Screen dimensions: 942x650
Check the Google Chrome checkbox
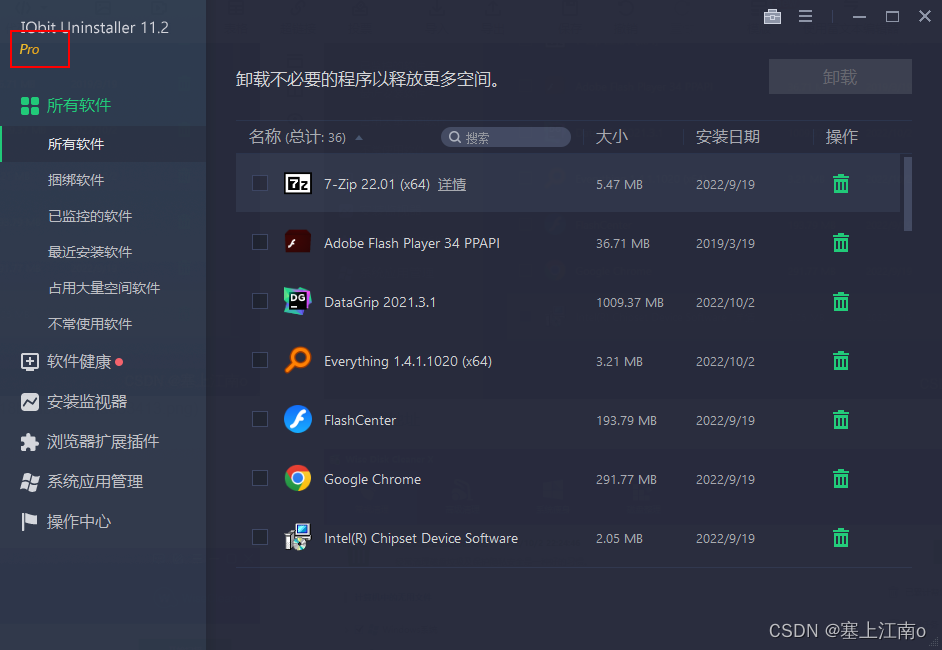pos(260,478)
